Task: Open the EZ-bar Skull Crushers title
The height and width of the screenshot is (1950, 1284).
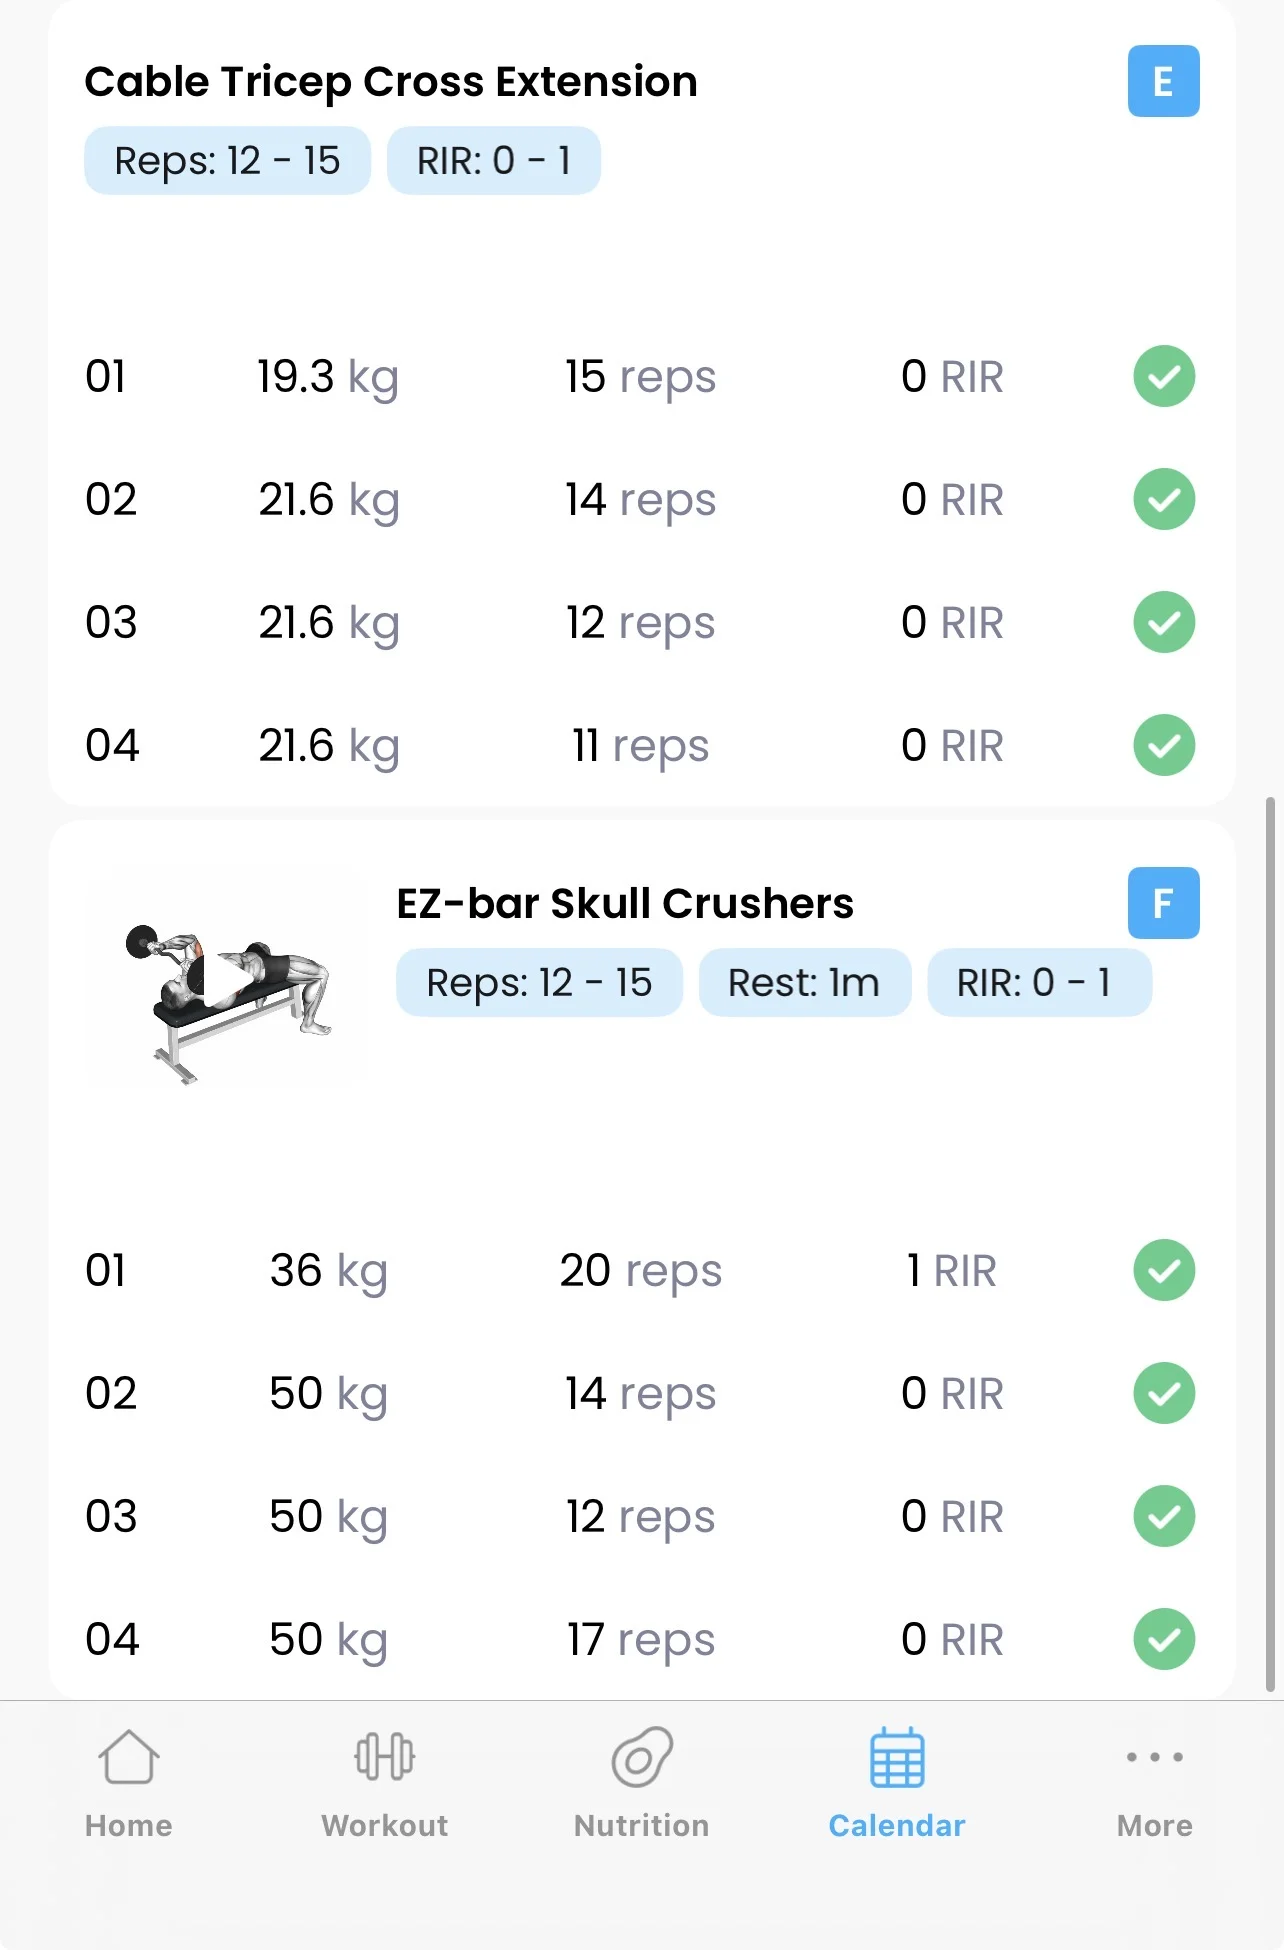Action: pos(625,903)
